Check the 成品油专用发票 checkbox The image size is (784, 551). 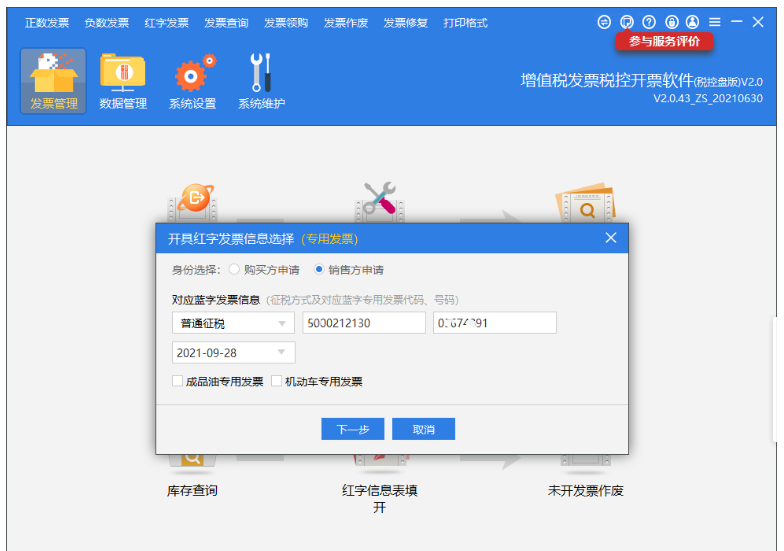tap(178, 381)
